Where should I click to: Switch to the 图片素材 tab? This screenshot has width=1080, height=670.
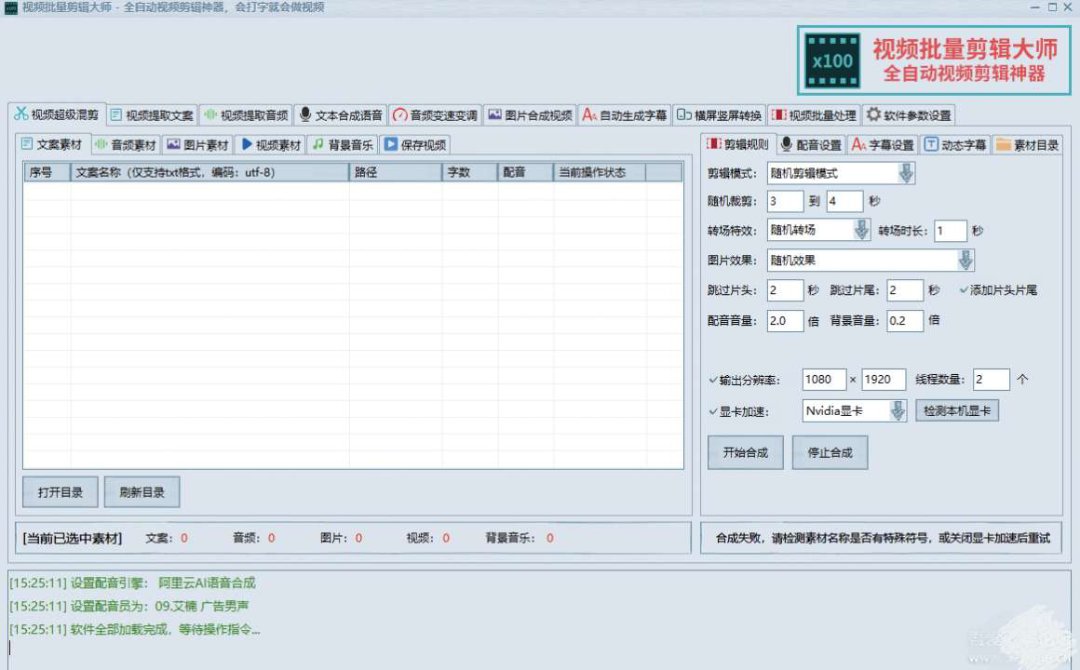(x=198, y=144)
